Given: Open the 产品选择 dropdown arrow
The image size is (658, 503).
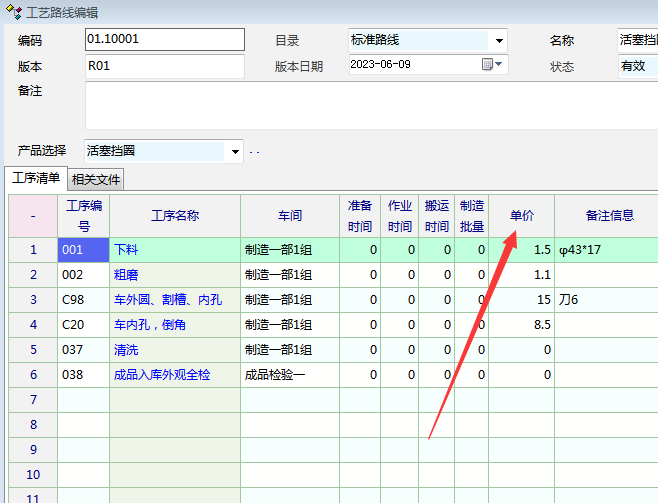Looking at the screenshot, I should [x=236, y=152].
